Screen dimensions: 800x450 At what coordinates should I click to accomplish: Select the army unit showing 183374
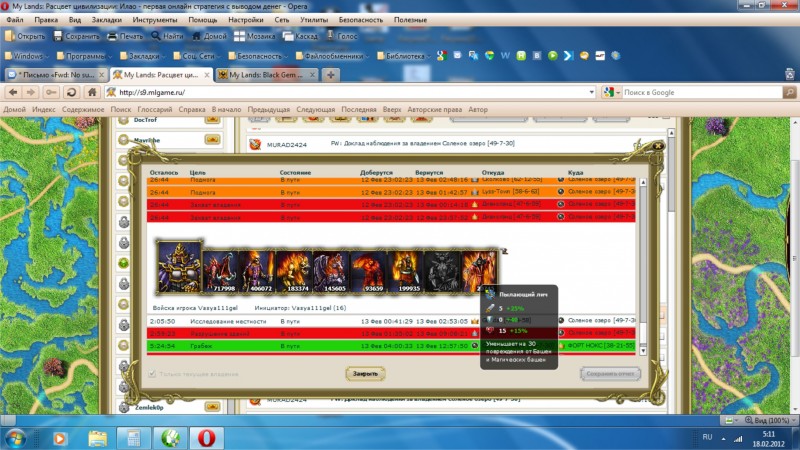point(294,272)
